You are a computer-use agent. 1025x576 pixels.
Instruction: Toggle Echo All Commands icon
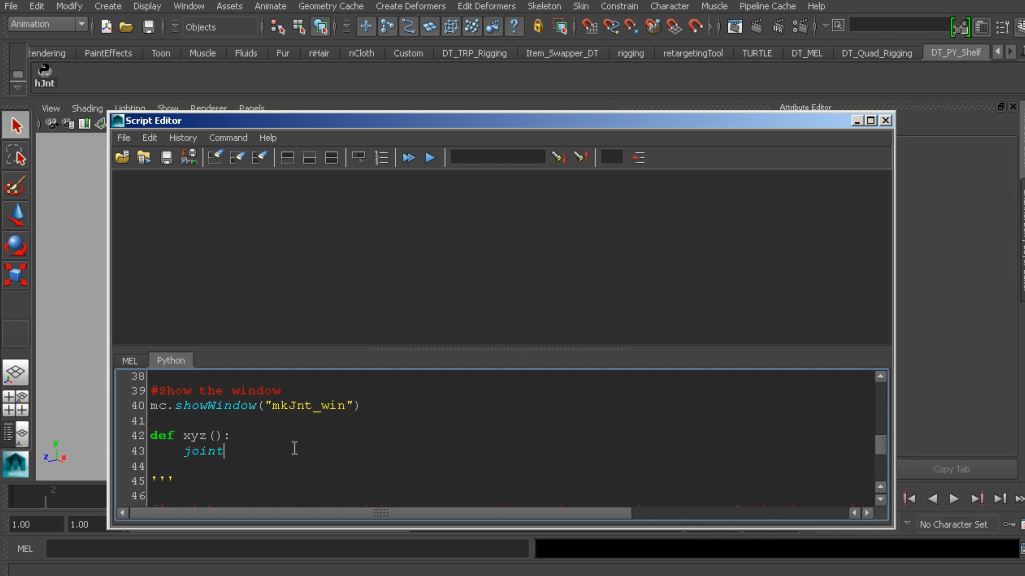point(358,158)
